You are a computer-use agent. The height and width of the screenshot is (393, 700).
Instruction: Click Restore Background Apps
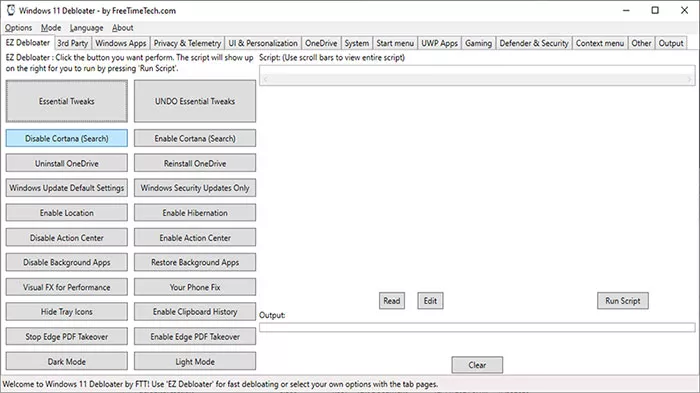pos(195,263)
